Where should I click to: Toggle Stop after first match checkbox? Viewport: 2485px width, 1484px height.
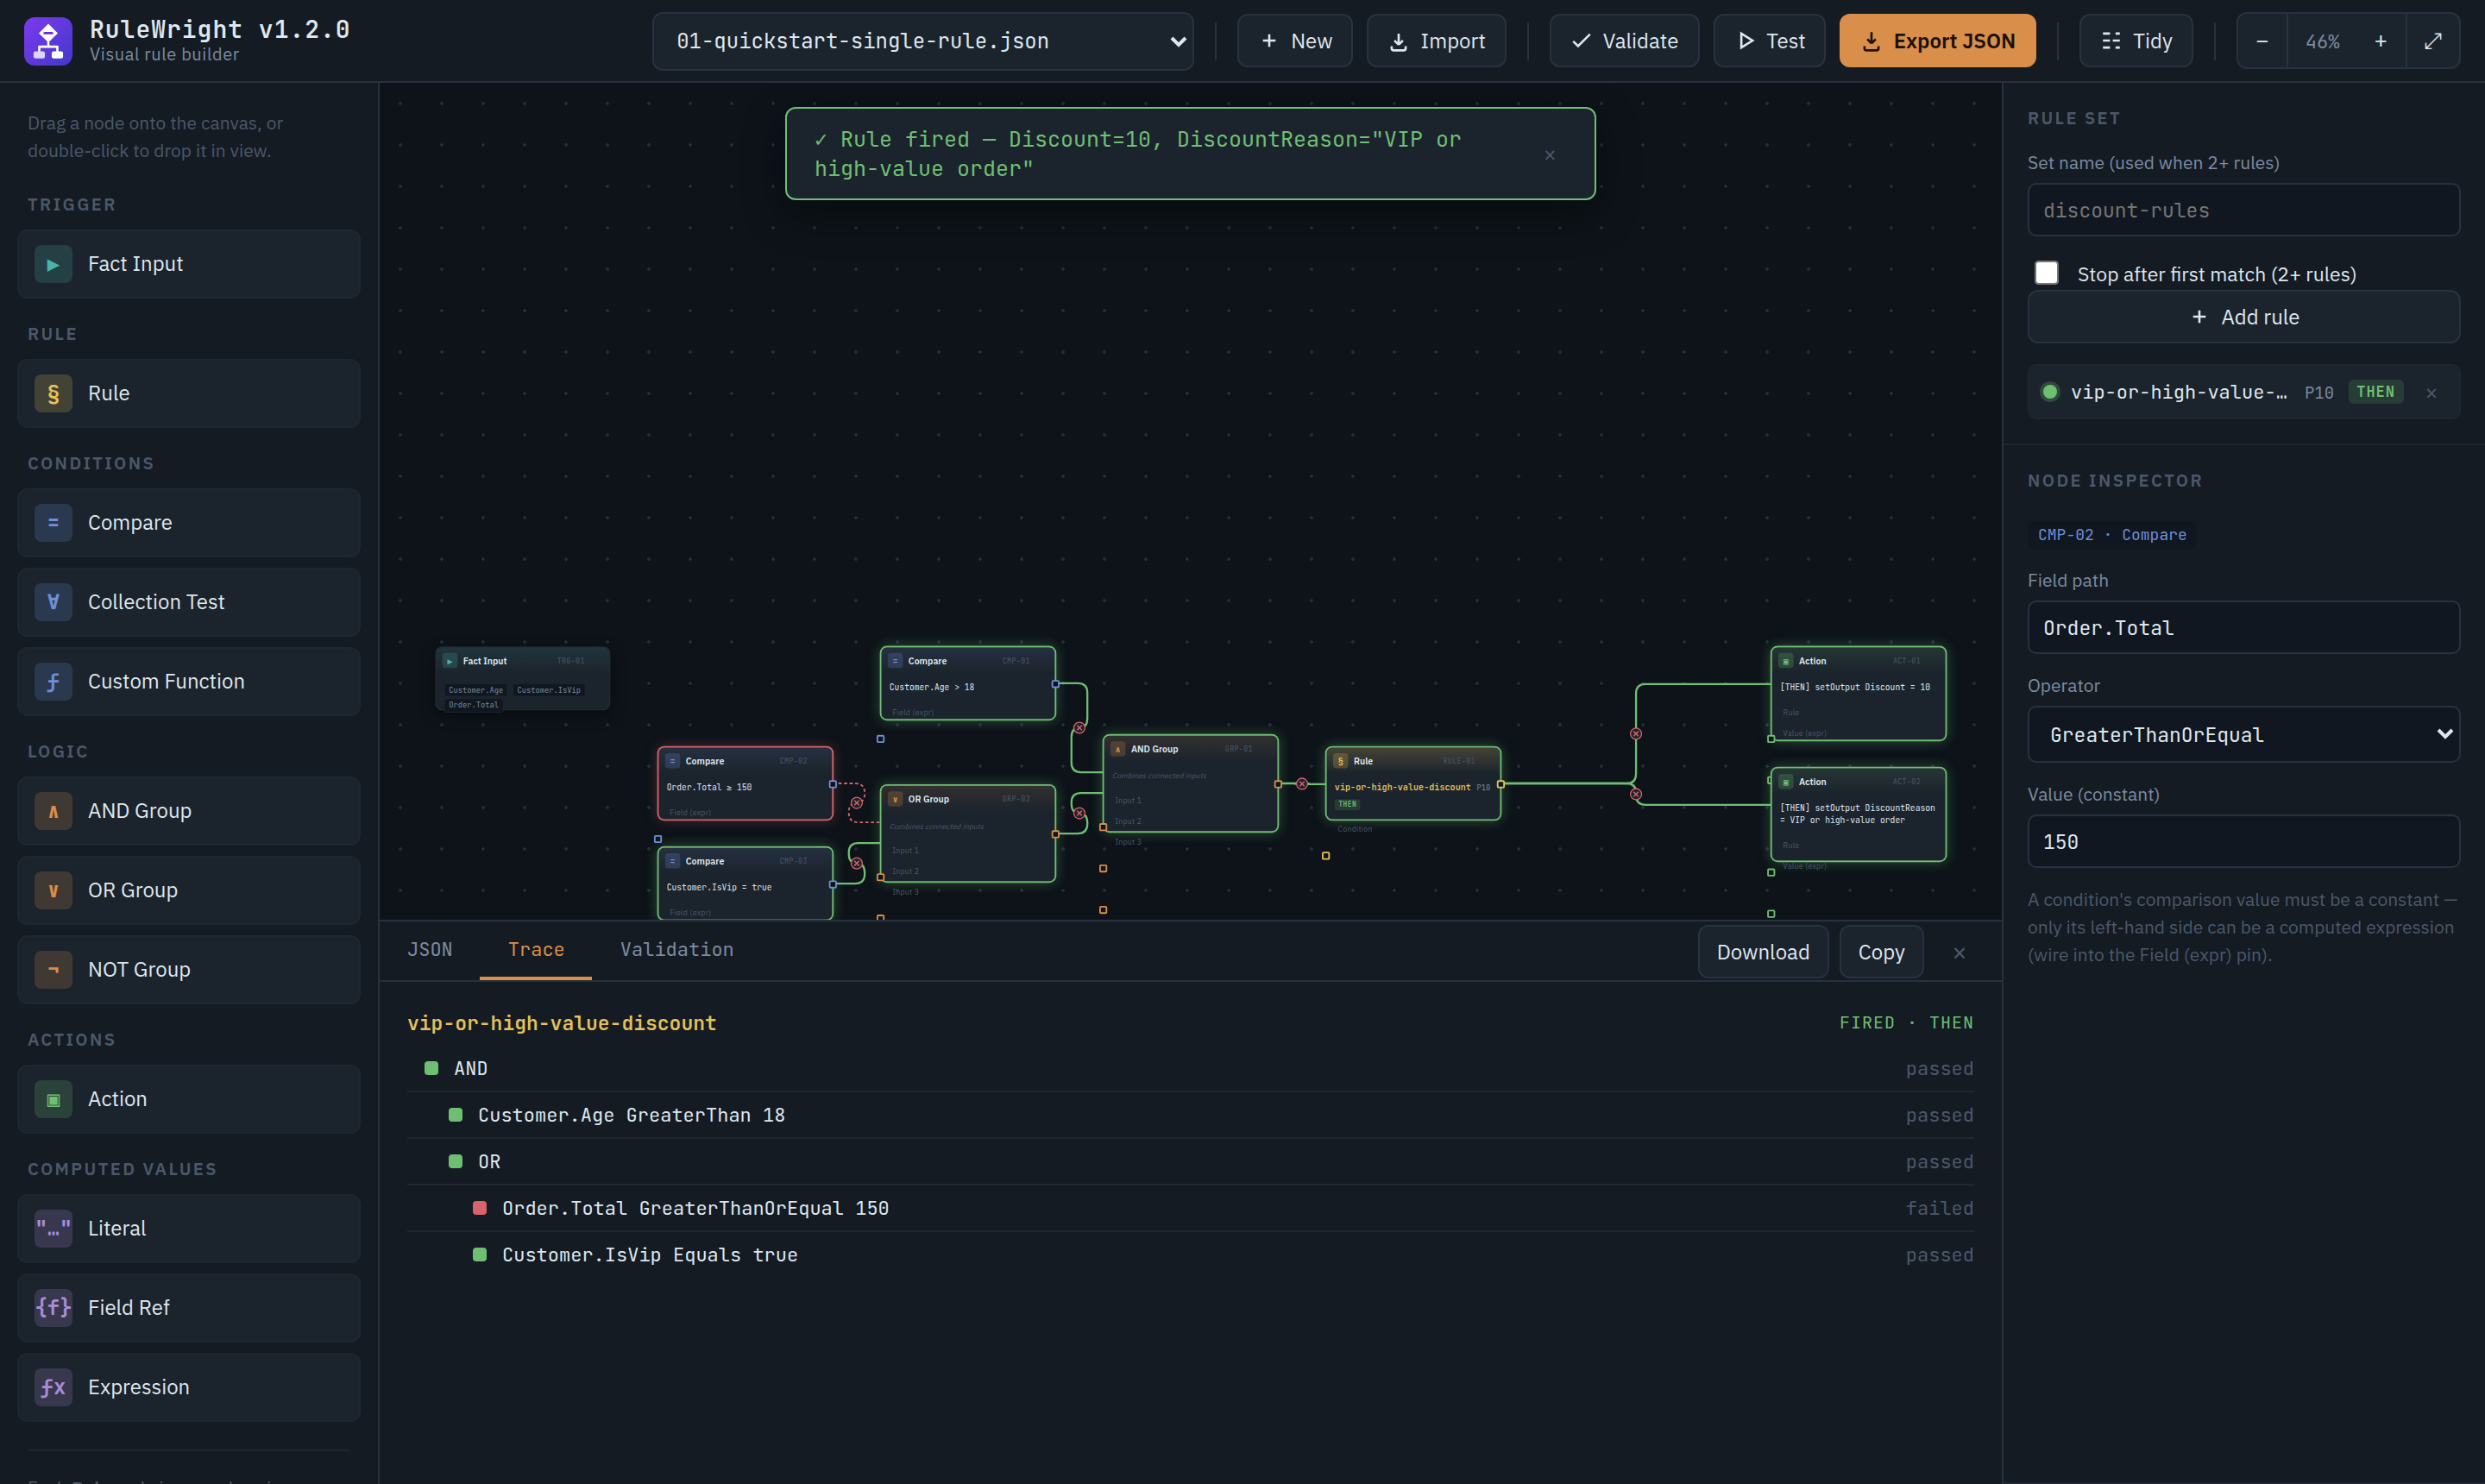[x=2046, y=273]
